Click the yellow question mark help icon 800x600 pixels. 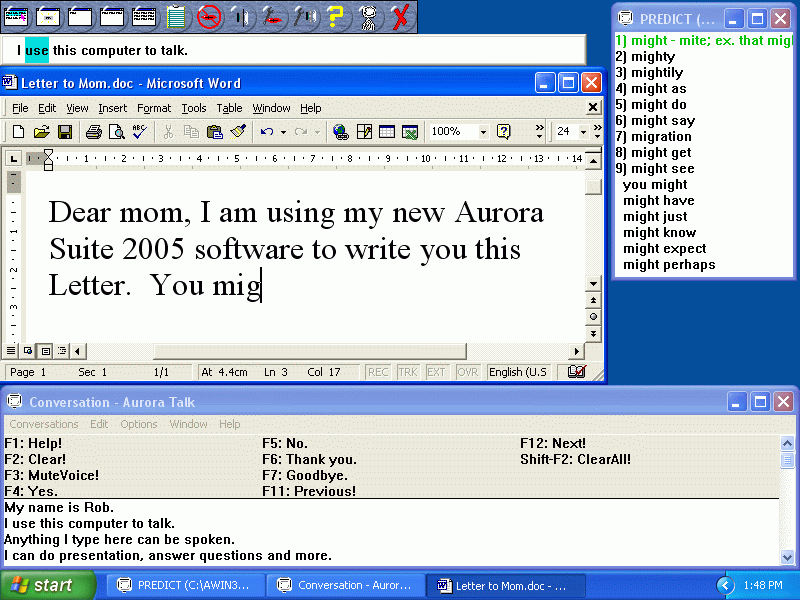click(336, 15)
